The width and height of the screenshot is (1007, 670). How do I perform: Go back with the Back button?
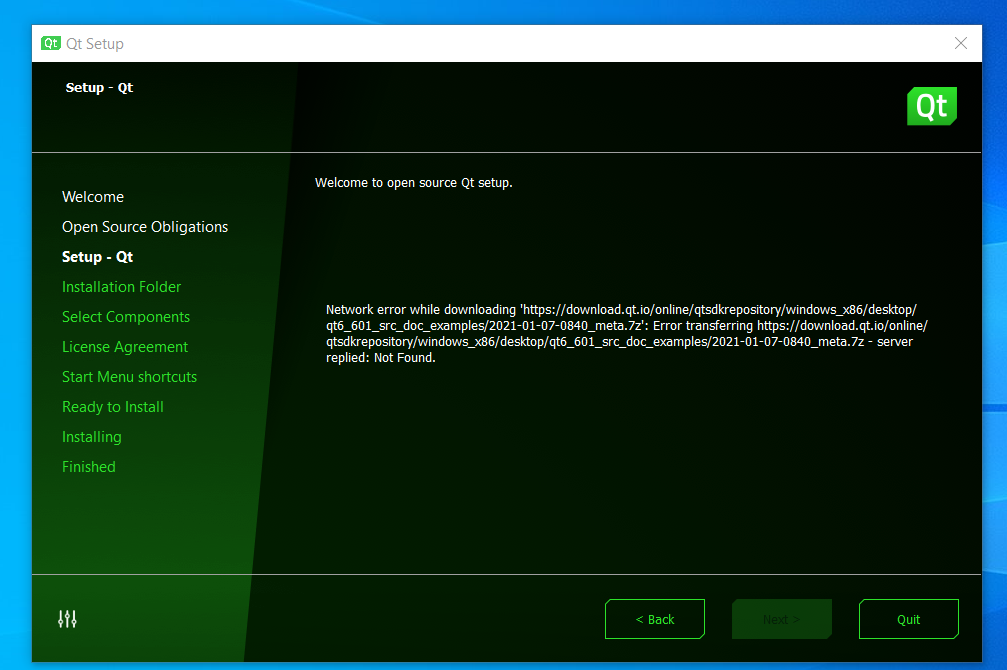[655, 619]
